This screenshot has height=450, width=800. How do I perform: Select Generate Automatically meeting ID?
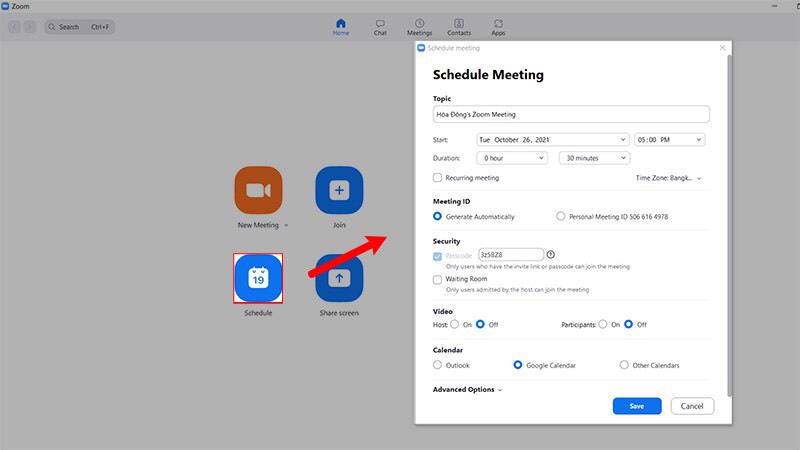[437, 216]
